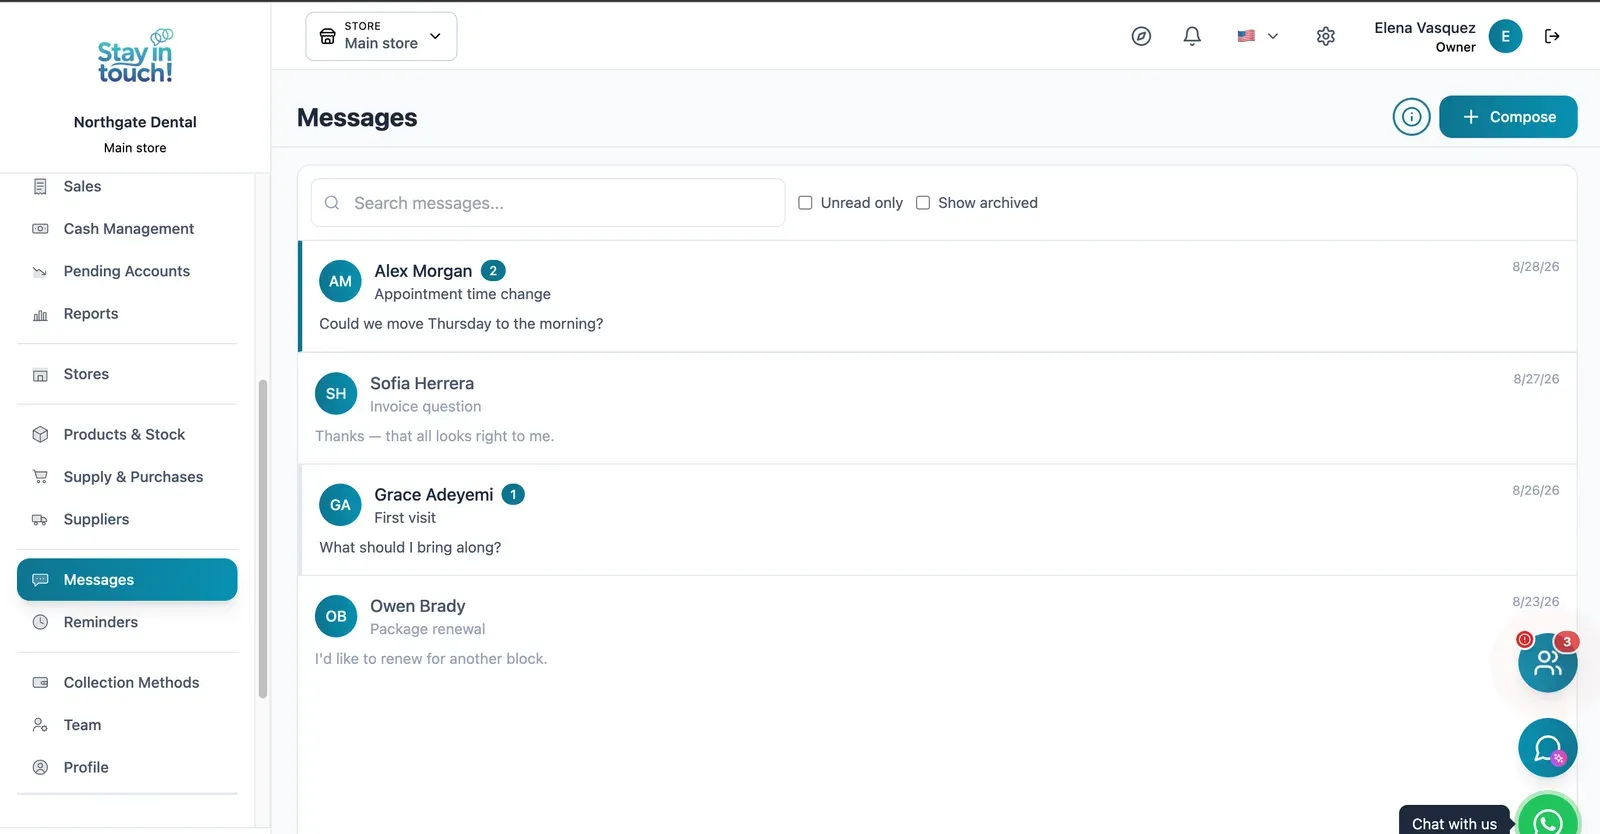This screenshot has height=834, width=1600.
Task: Click the sidebar vertical scrollbar
Action: tap(263, 538)
